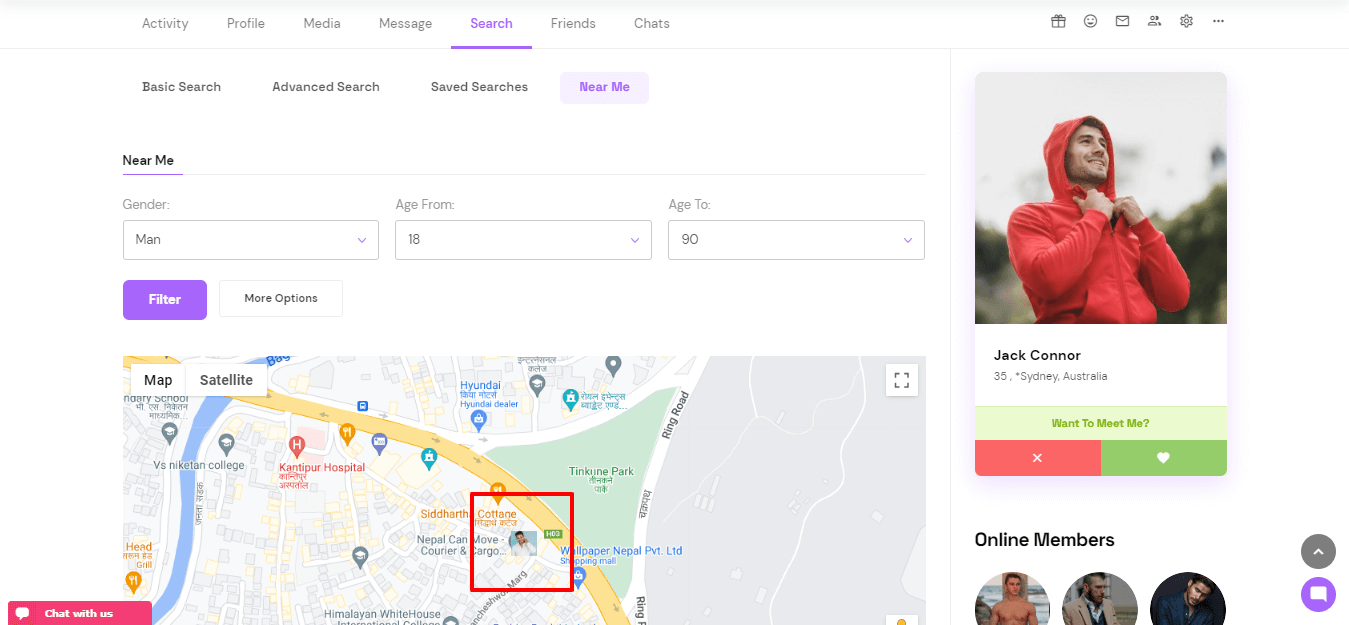
Task: Open the first online member avatar
Action: pos(1012,599)
